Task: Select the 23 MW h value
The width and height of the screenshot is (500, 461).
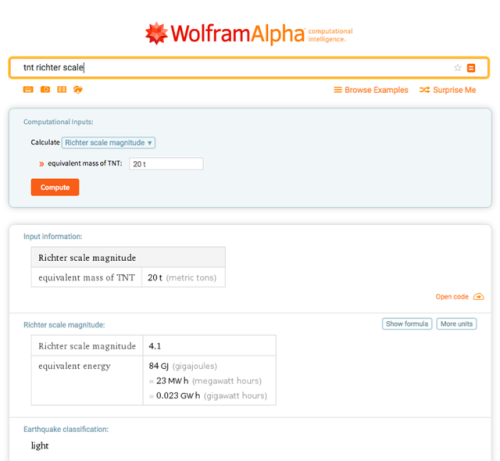Action: pyautogui.click(x=172, y=381)
